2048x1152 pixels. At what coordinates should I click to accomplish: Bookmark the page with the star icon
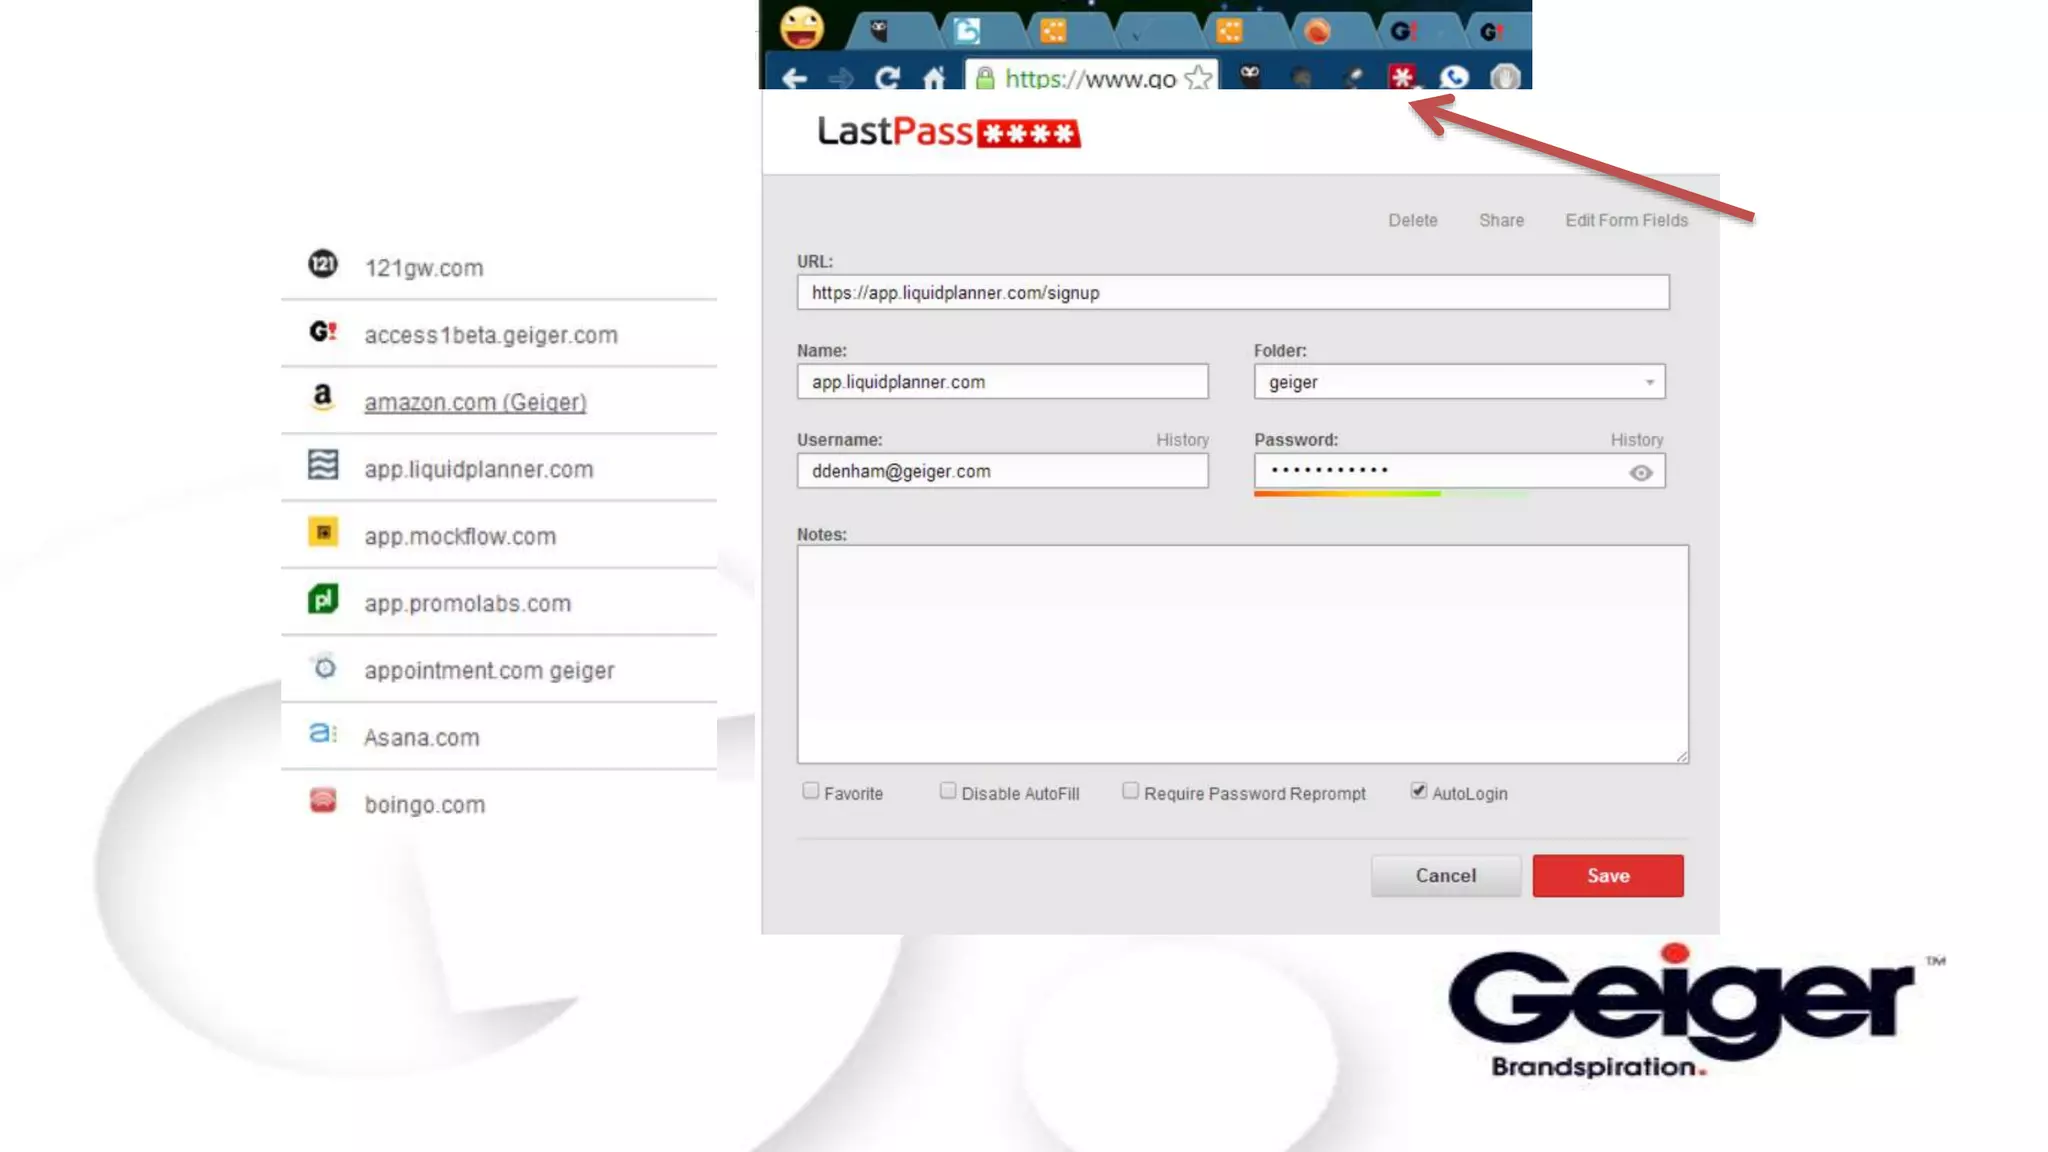click(1198, 77)
